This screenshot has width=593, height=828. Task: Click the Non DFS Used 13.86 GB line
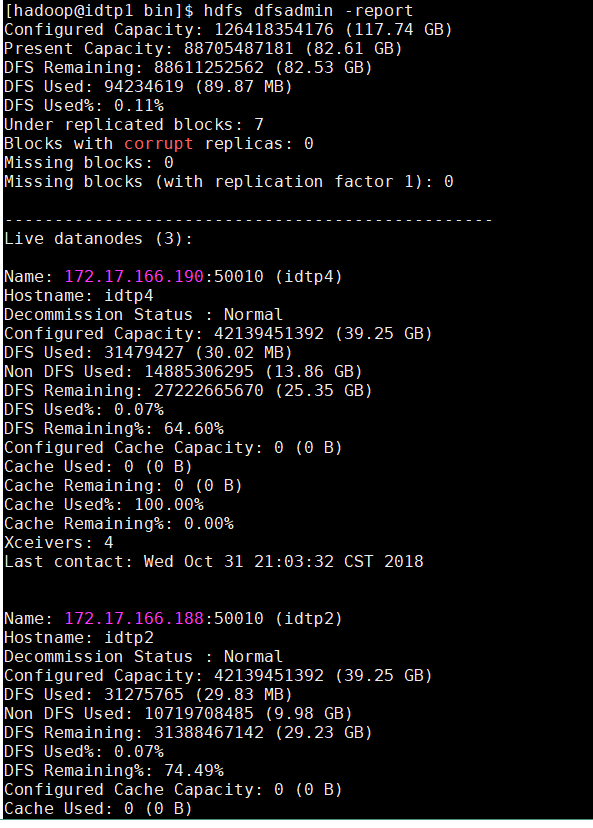coord(183,372)
